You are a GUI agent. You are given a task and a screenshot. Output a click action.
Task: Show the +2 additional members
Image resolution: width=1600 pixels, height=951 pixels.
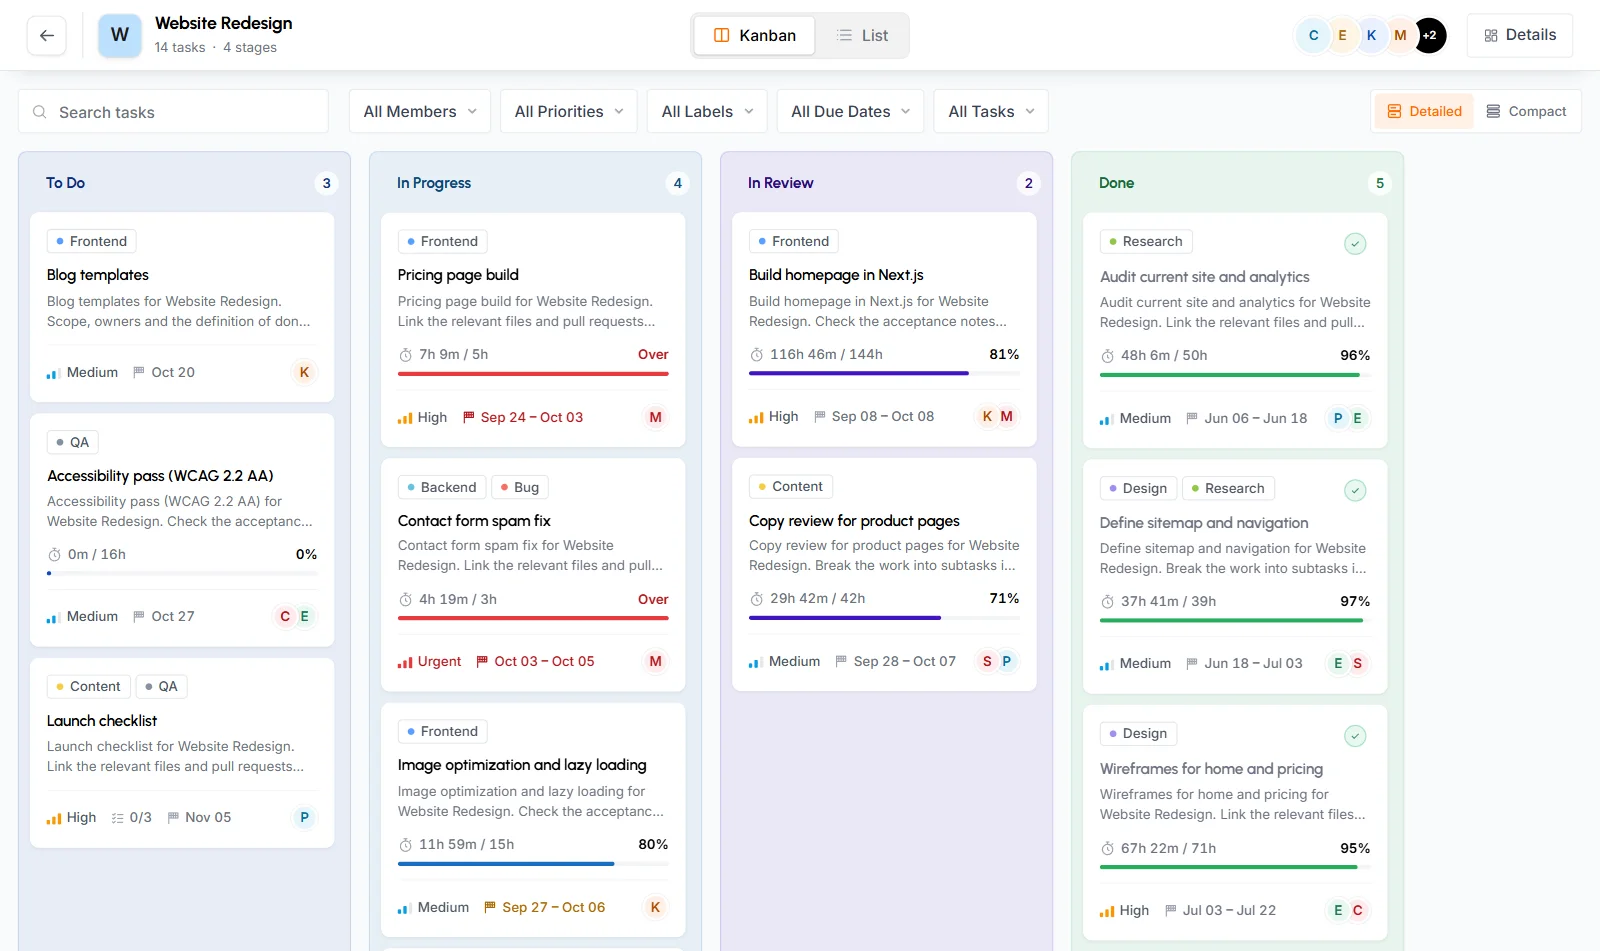tap(1430, 35)
